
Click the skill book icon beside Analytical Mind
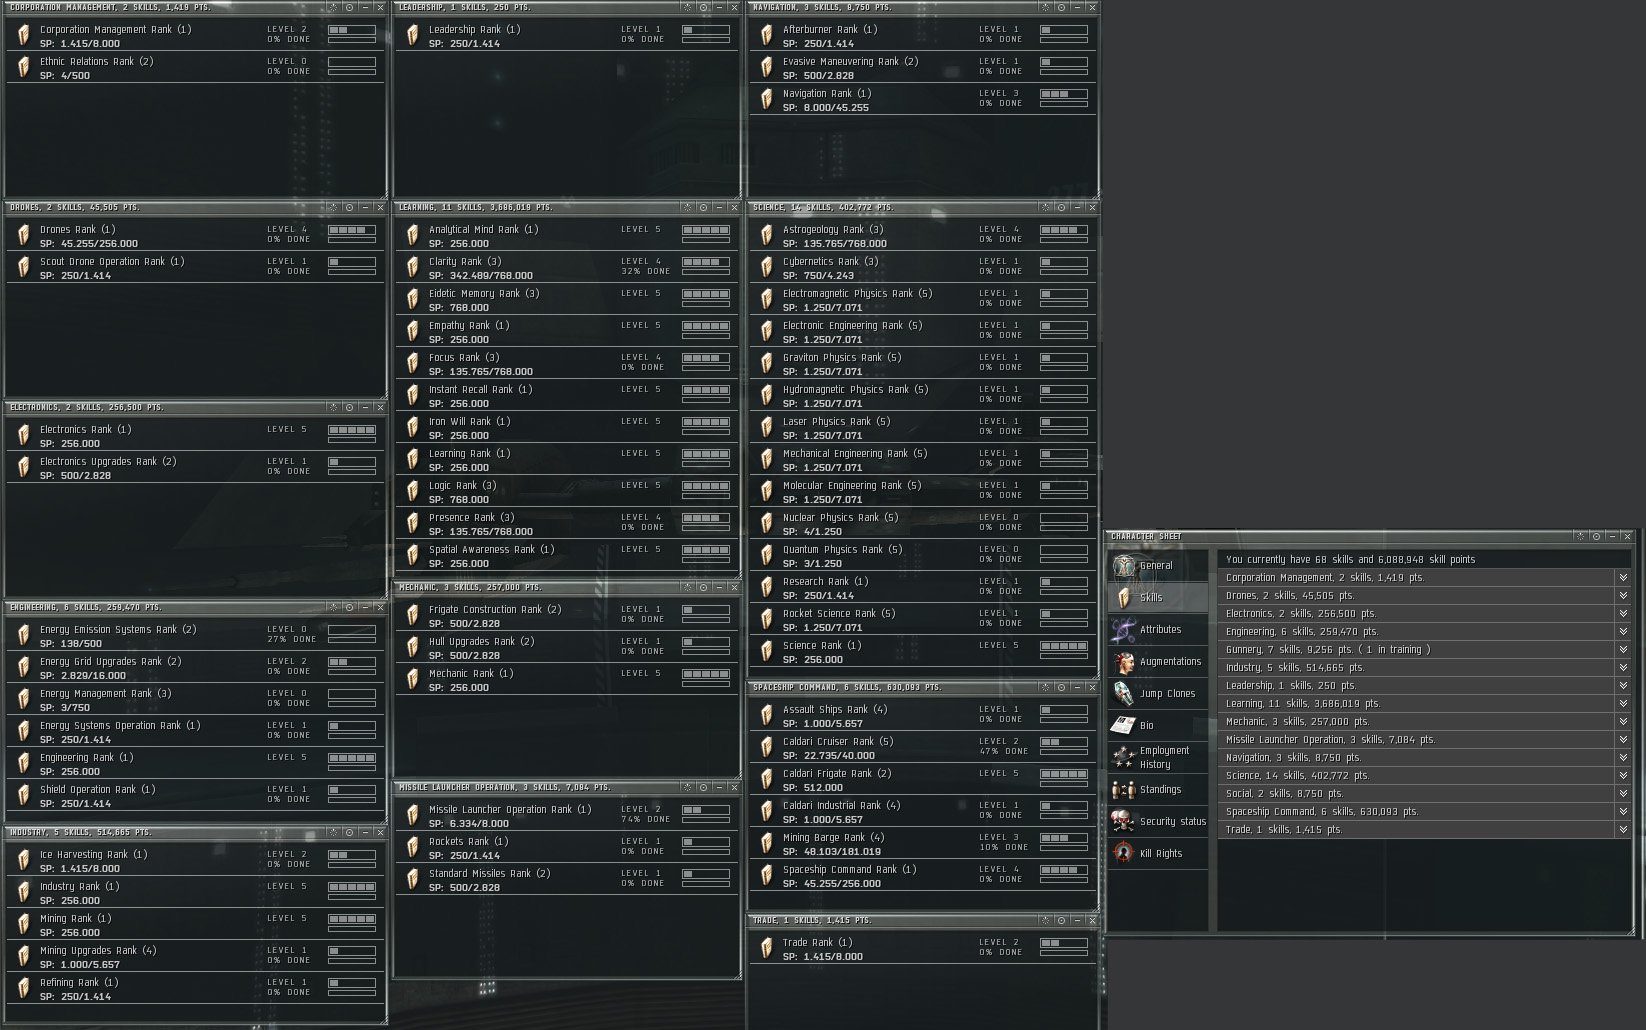tap(412, 236)
